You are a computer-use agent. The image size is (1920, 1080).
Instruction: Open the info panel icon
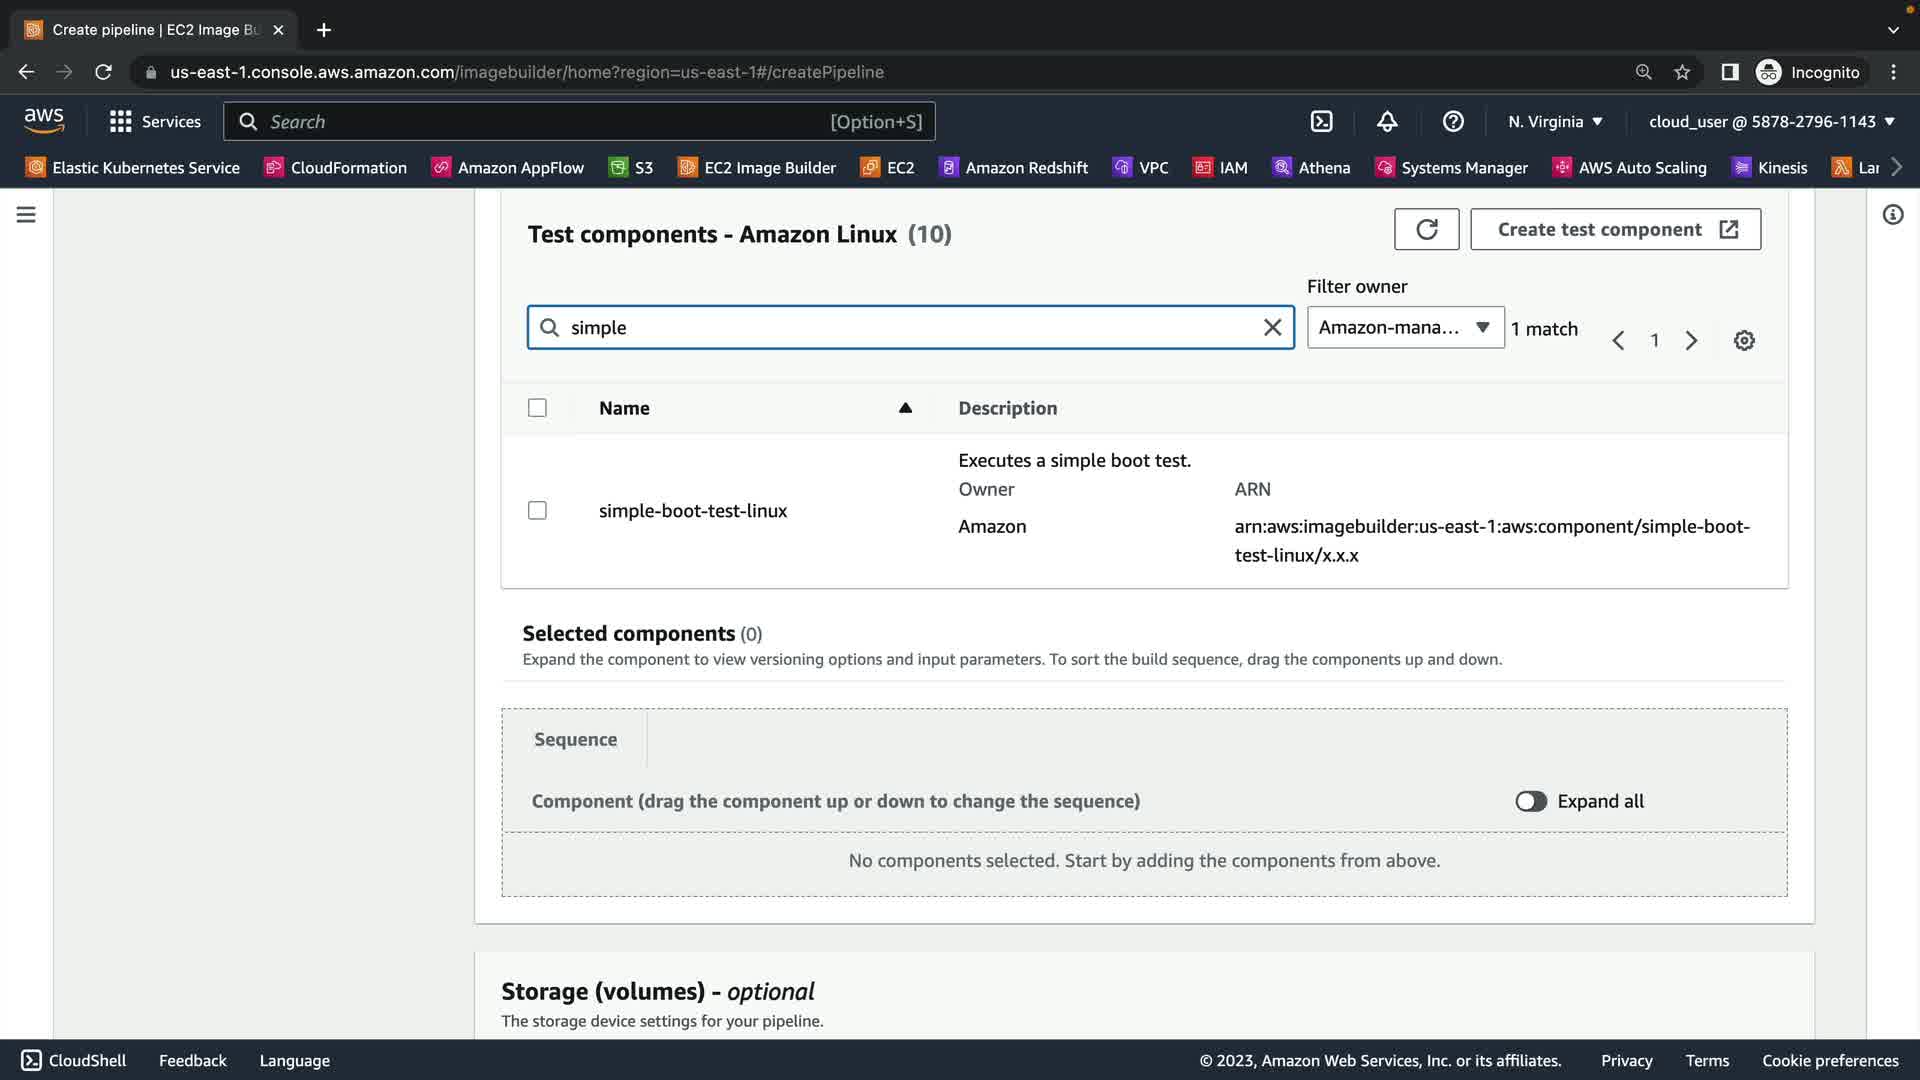click(1892, 215)
